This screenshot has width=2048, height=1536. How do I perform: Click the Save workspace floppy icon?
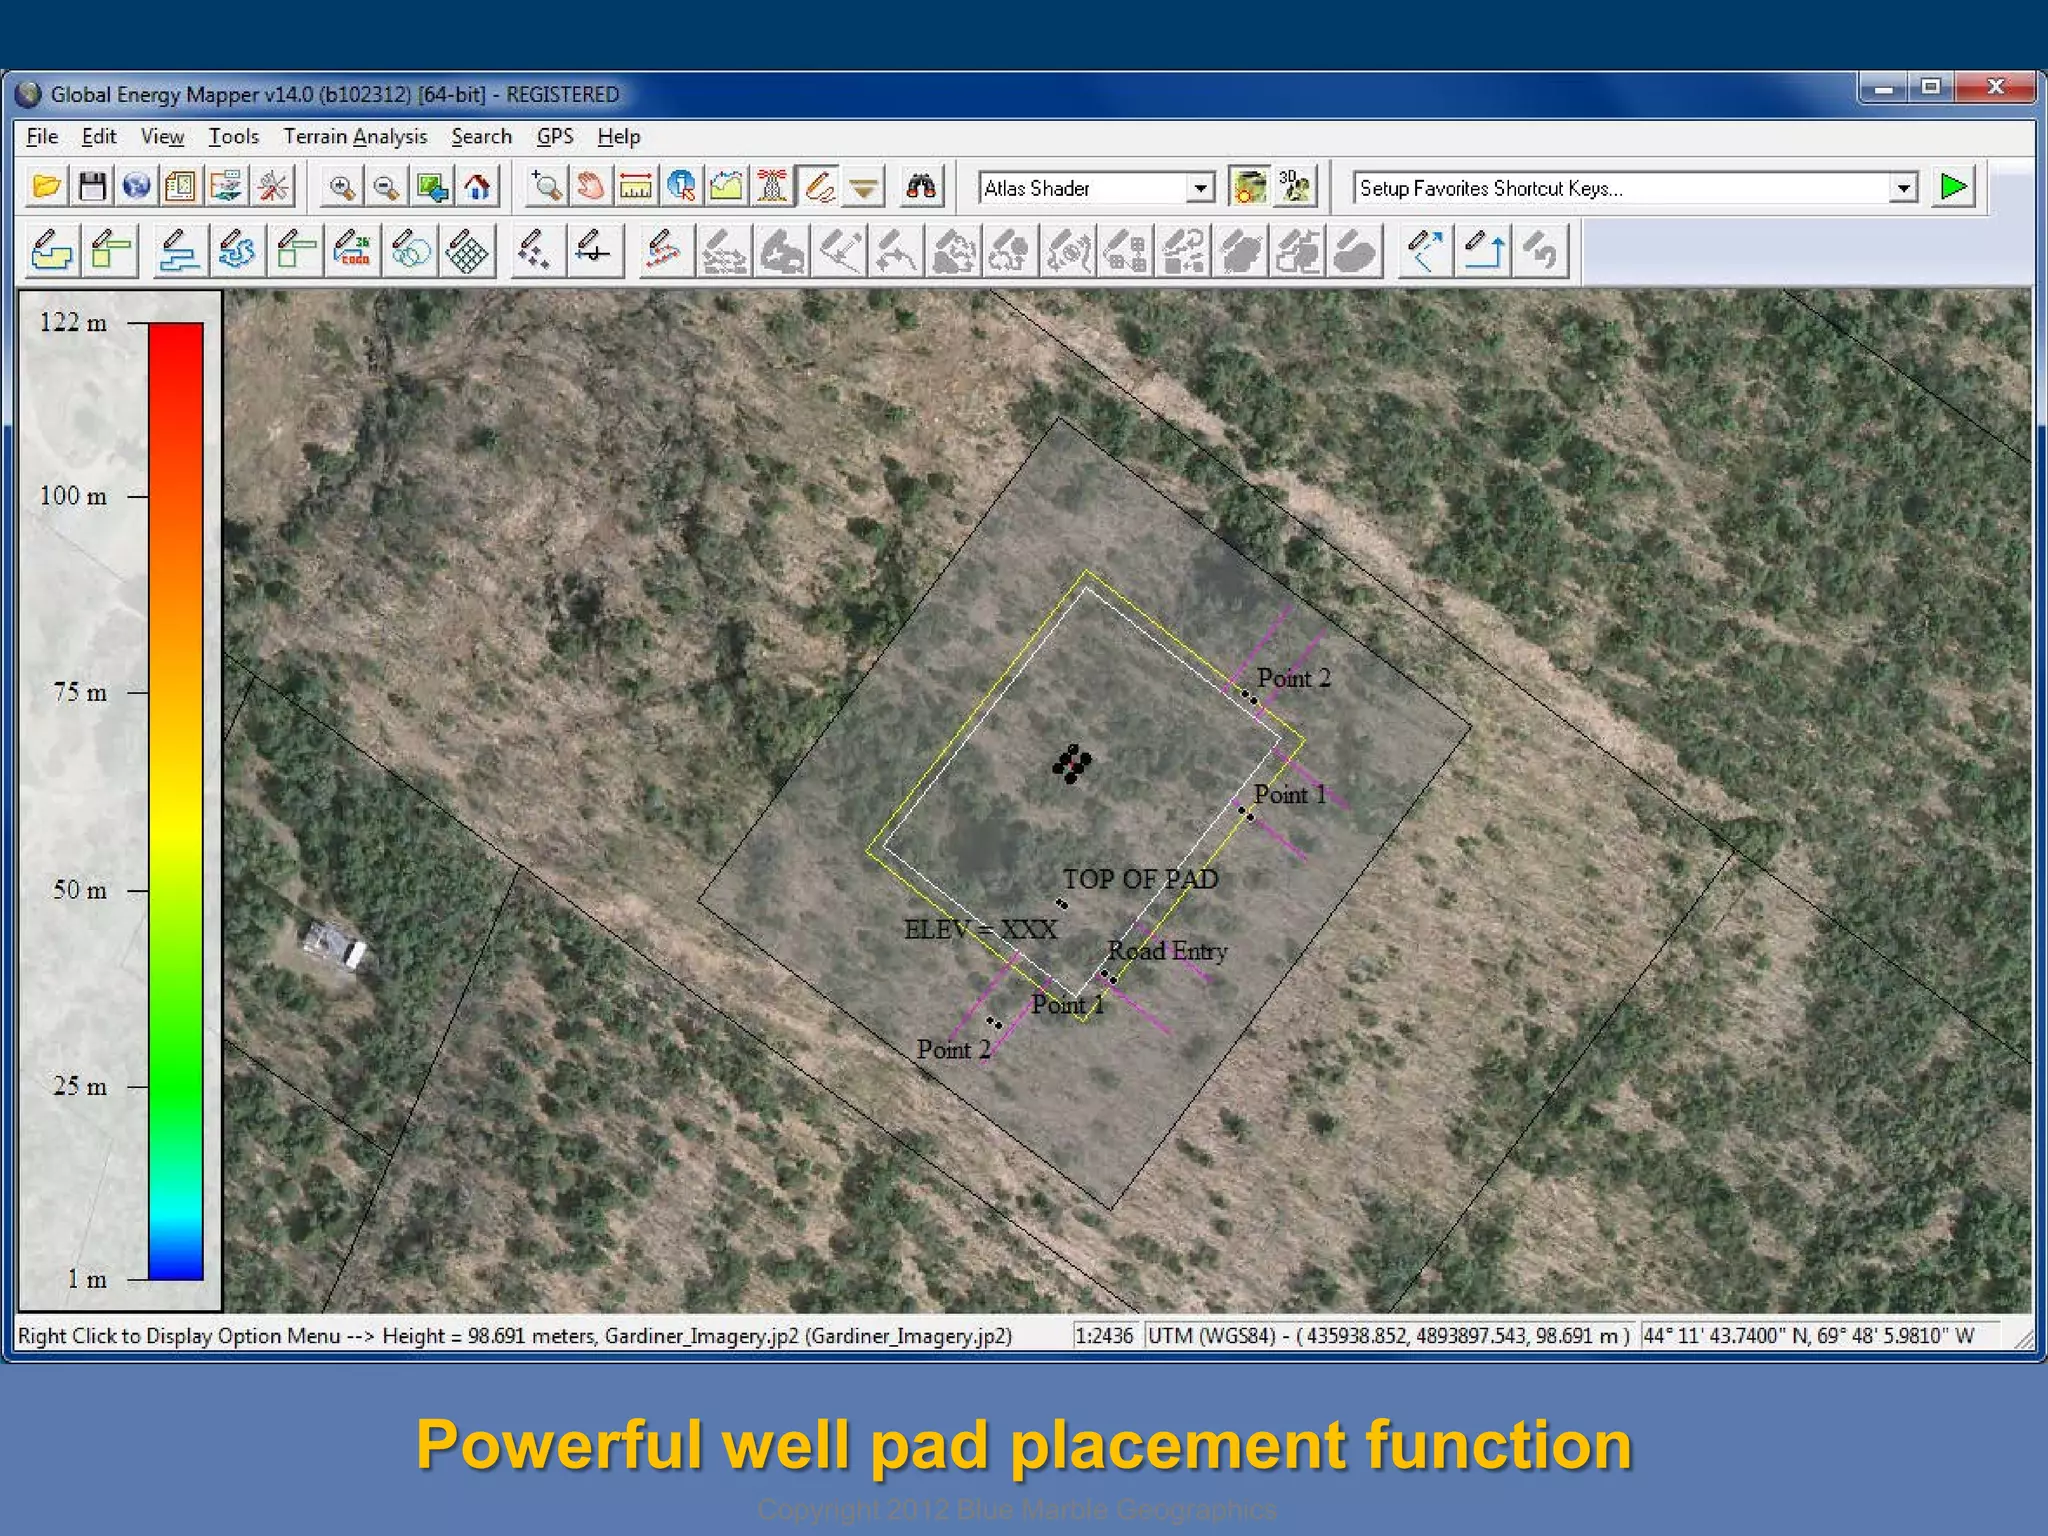(x=92, y=187)
